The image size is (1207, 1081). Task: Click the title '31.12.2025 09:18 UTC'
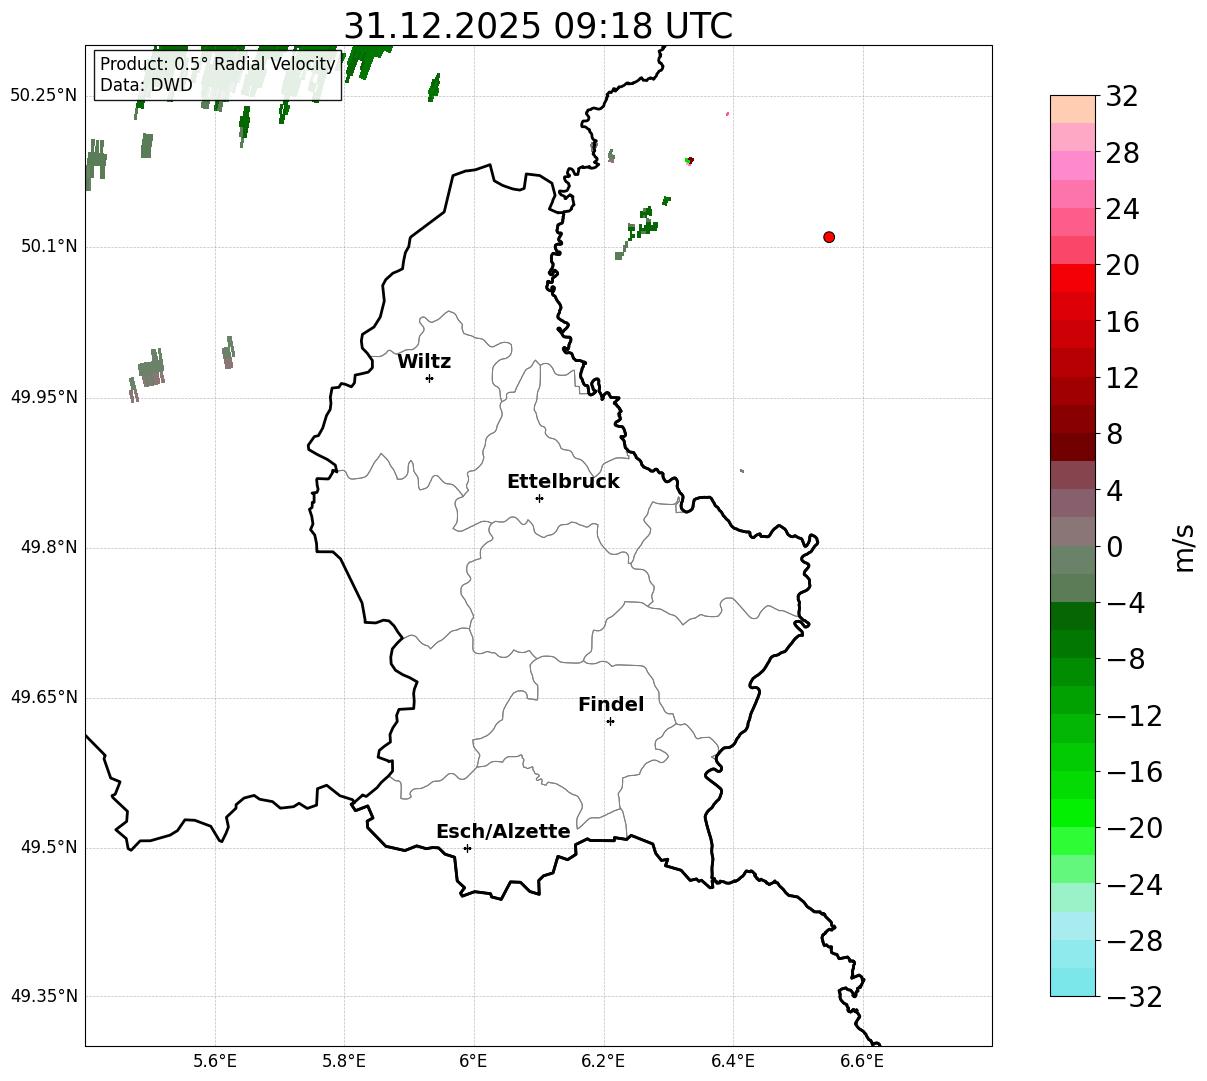(538, 26)
